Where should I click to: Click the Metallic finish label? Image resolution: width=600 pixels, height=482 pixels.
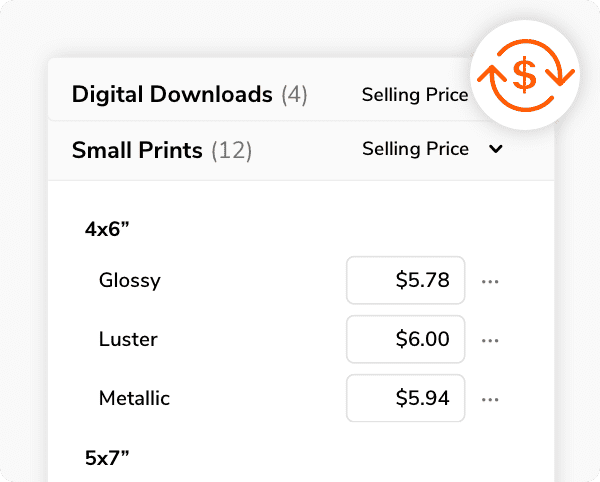134,398
